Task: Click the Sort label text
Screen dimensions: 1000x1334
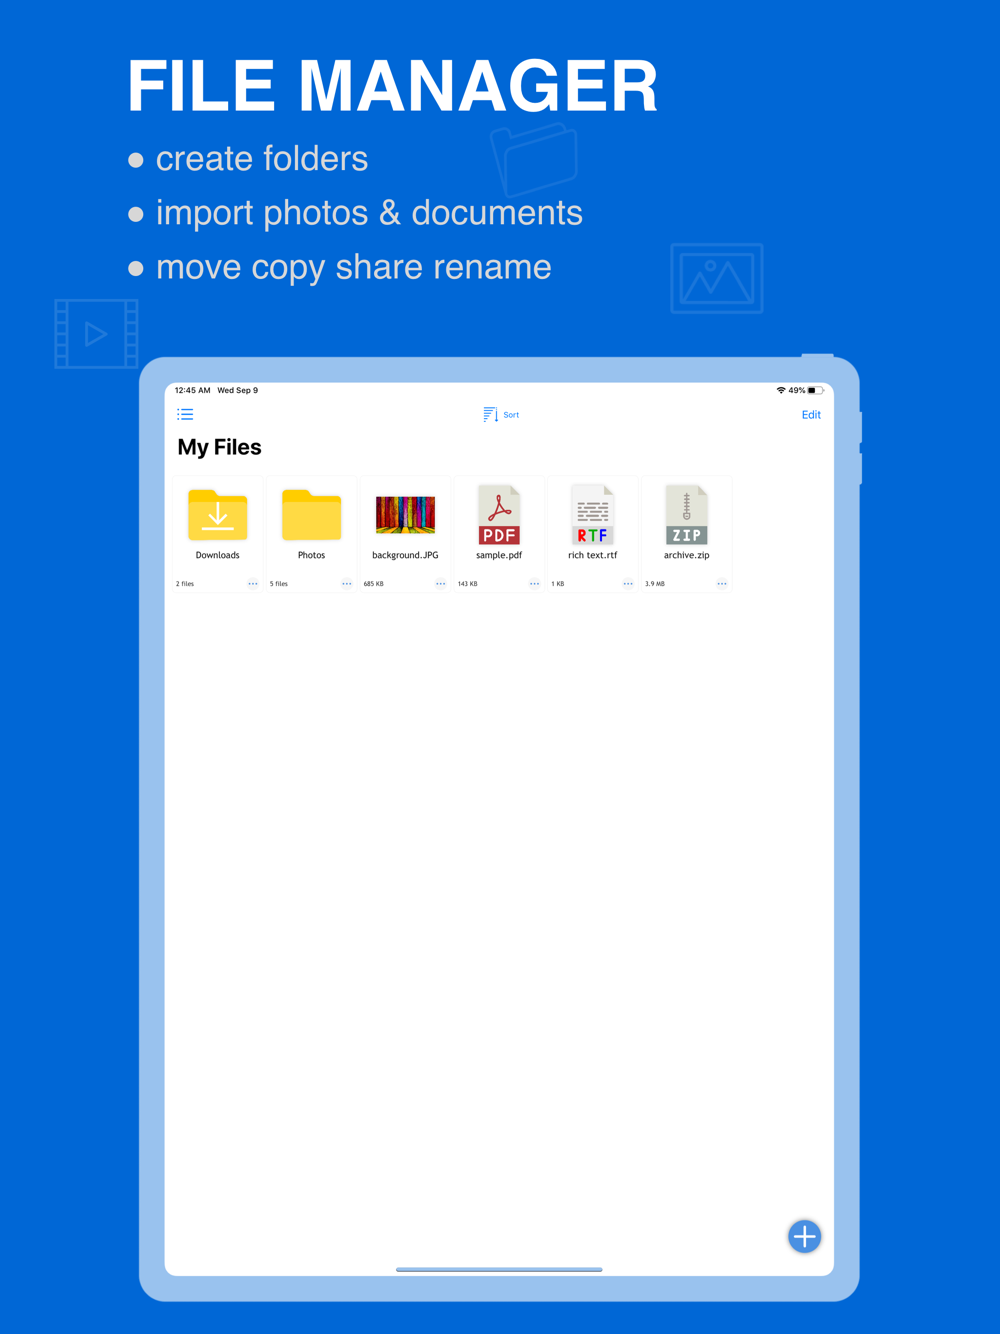Action: tap(511, 415)
